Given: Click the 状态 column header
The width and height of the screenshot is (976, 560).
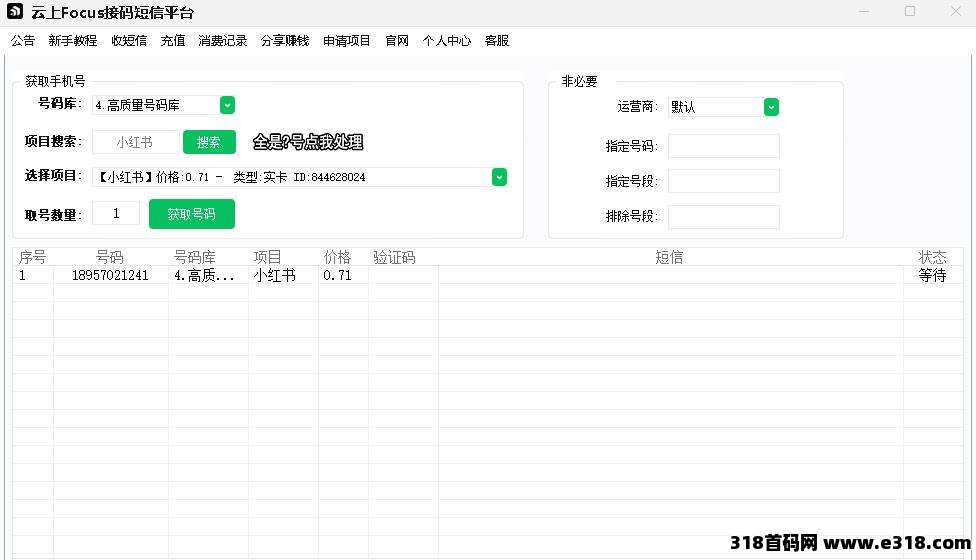Looking at the screenshot, I should point(932,257).
